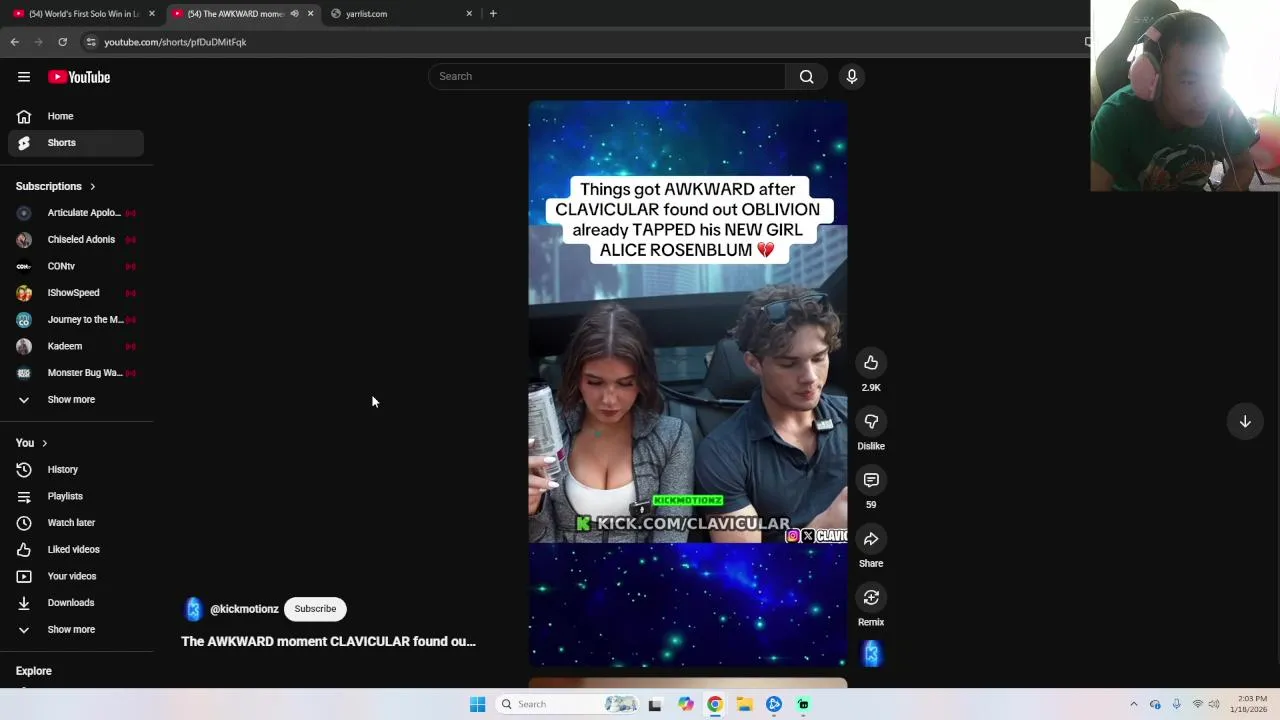Open Articulate Apolo subscription channel

pos(76,213)
